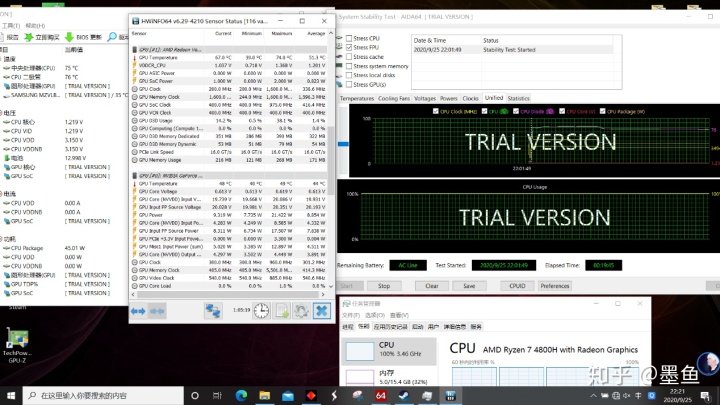This screenshot has height=405, width=720.
Task: Open Task Manager 文件(F) menu
Action: tap(351, 315)
